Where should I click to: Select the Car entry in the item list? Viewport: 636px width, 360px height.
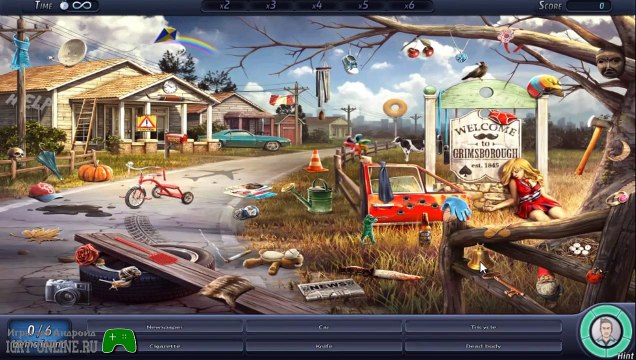pos(324,327)
